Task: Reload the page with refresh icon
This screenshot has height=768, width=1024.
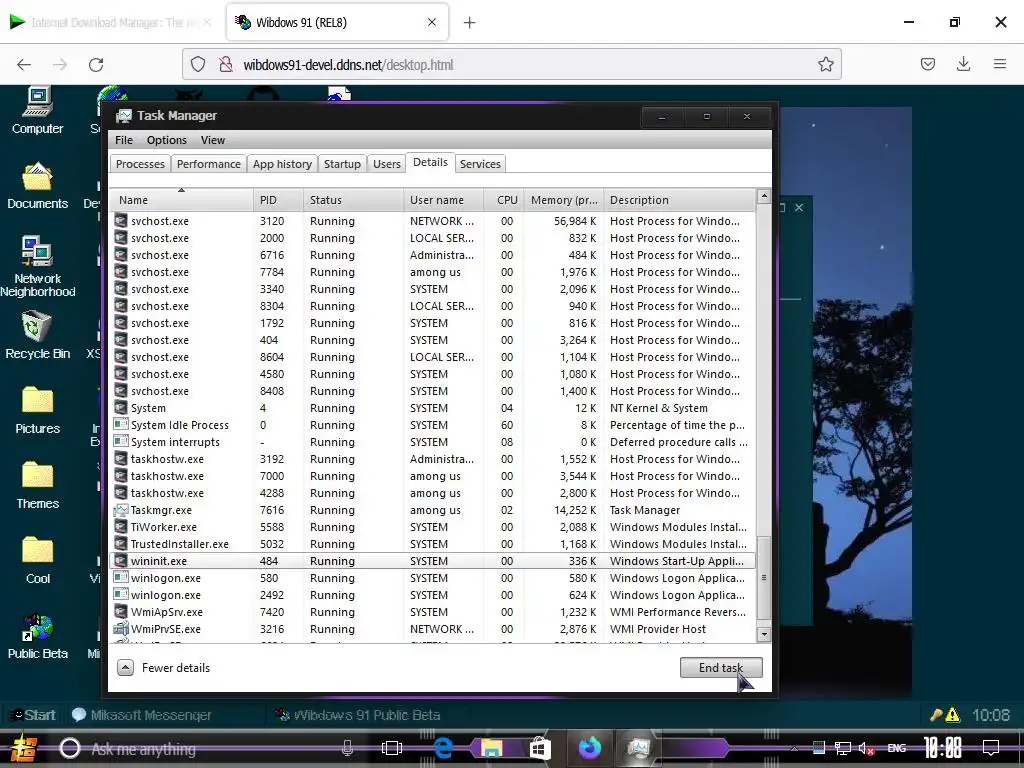Action: click(x=96, y=64)
